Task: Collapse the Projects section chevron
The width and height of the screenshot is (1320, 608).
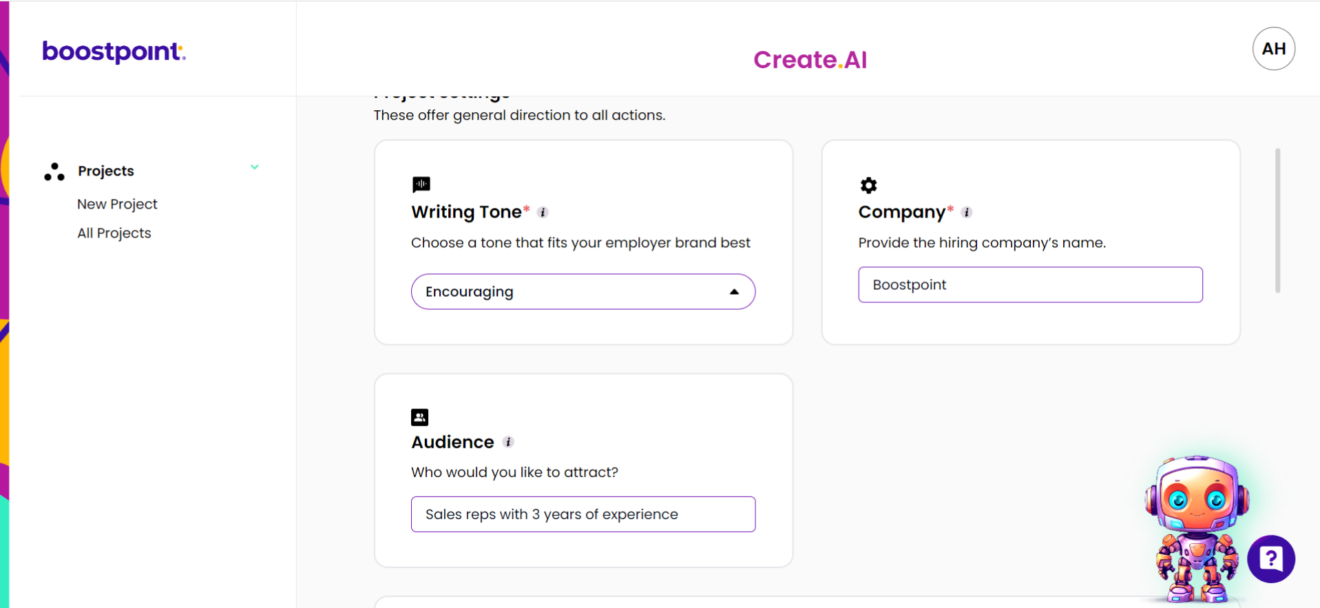Action: [x=254, y=167]
